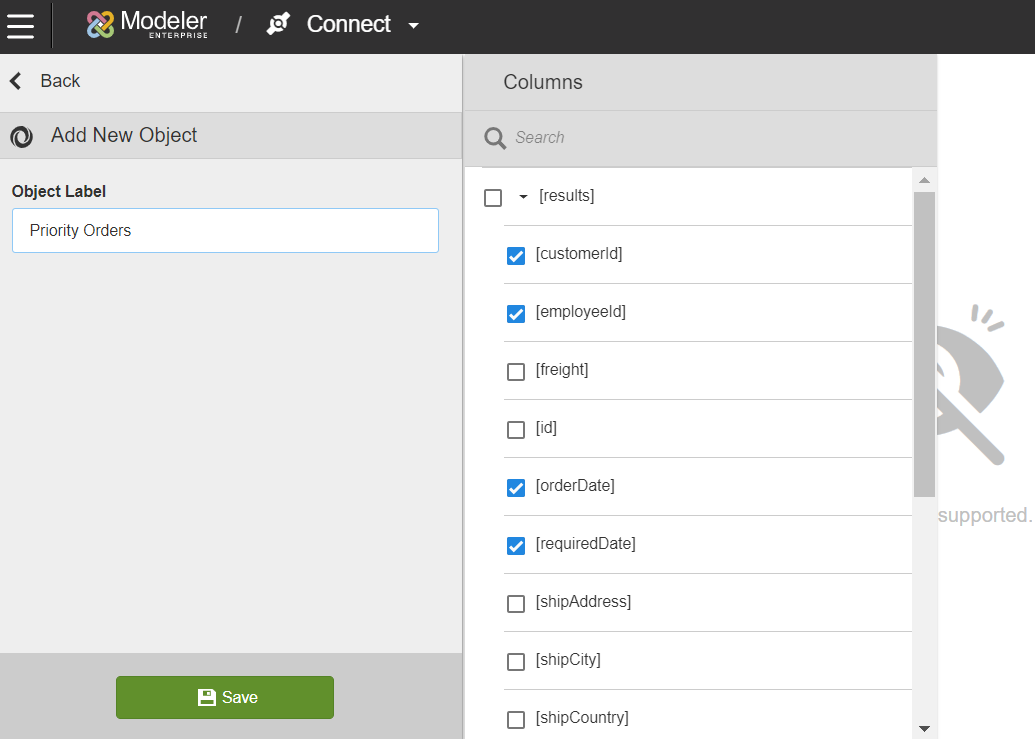Click the Object Label text field
1035x739 pixels.
tap(225, 231)
